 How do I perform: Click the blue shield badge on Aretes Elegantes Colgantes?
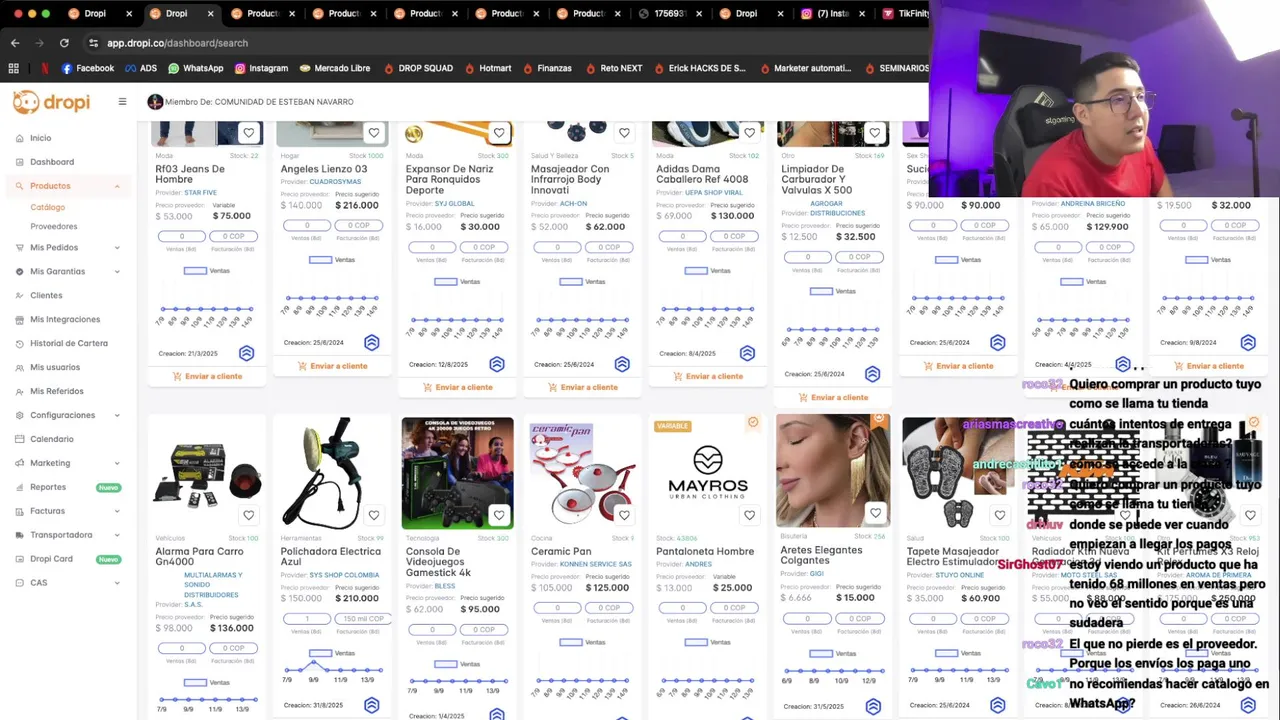click(872, 706)
